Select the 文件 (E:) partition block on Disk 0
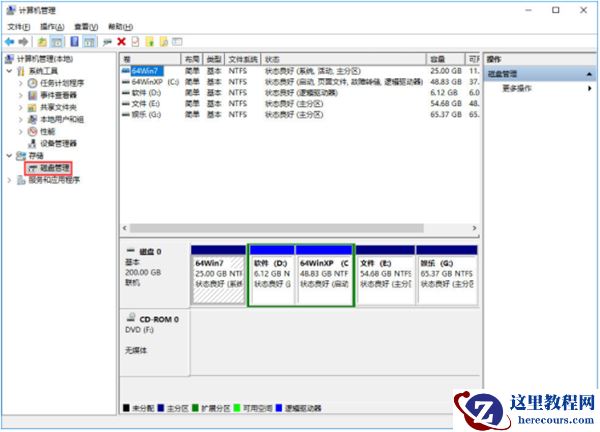The image size is (600, 432). coord(386,275)
